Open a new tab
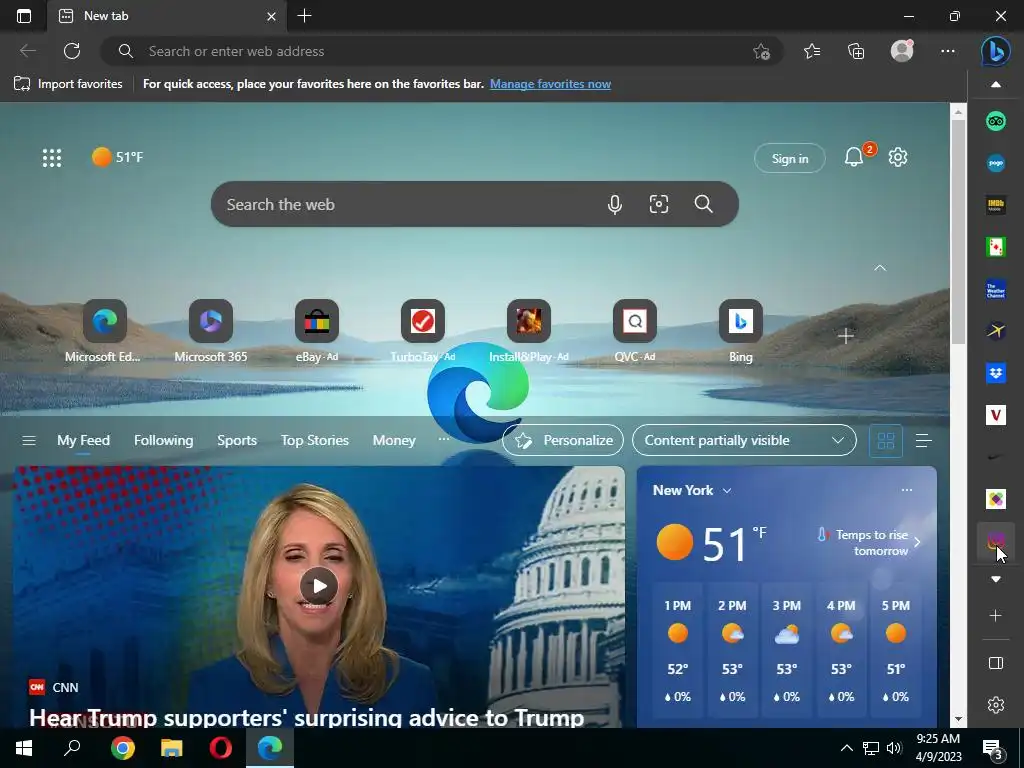The image size is (1024, 768). [x=304, y=16]
